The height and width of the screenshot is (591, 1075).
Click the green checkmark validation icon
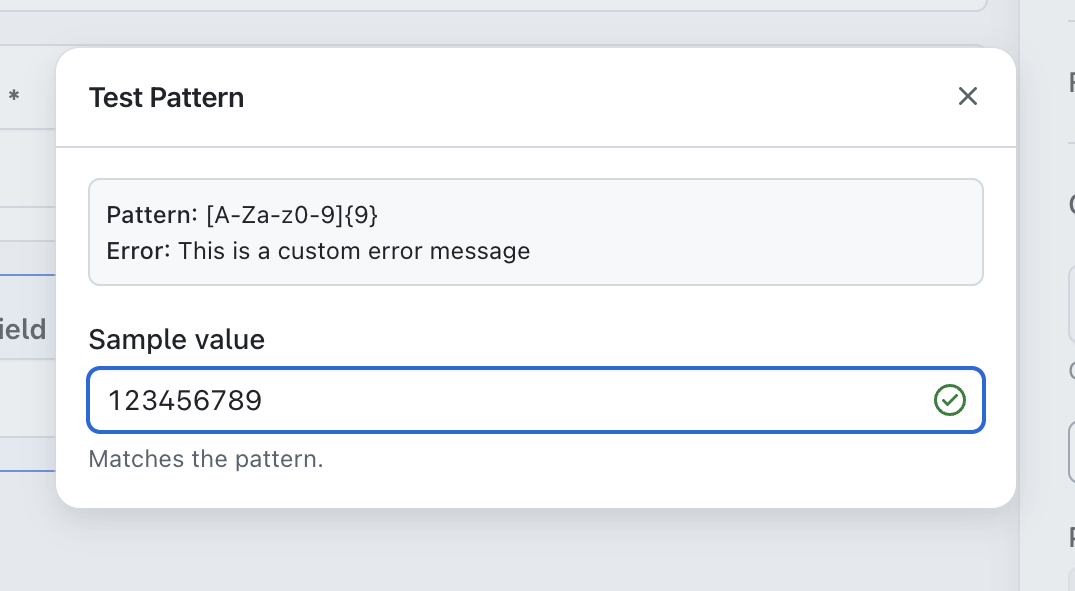[949, 401]
